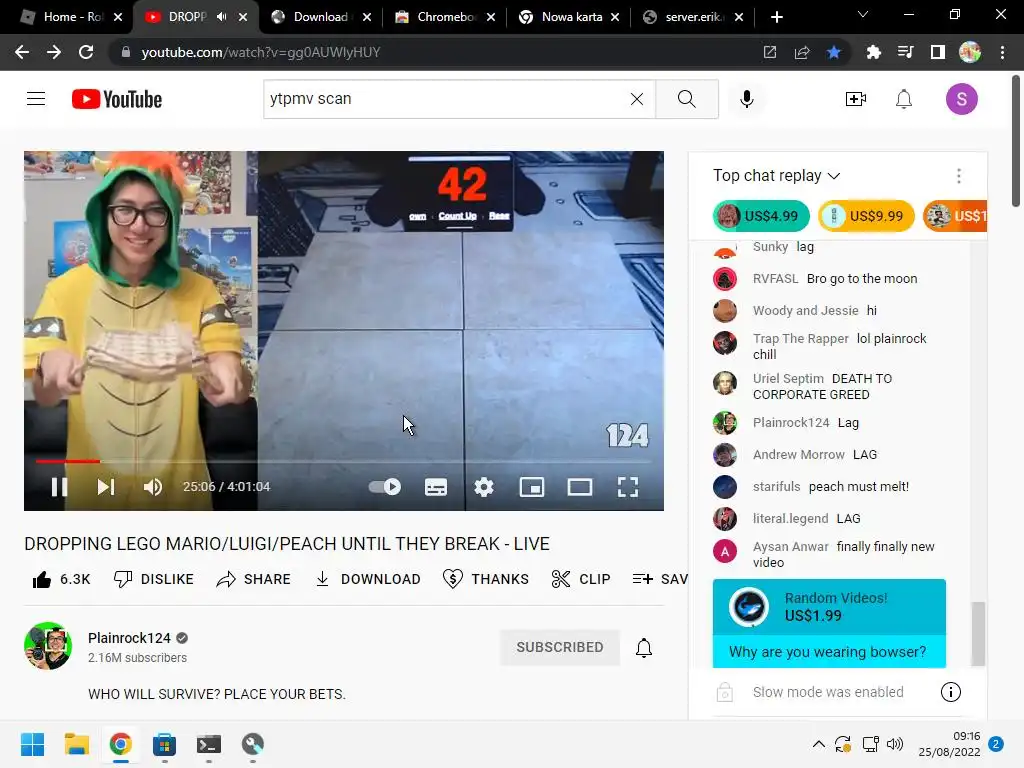Screen dimensions: 1024x768
Task: Show slow mode info icon
Action: pyautogui.click(x=950, y=692)
